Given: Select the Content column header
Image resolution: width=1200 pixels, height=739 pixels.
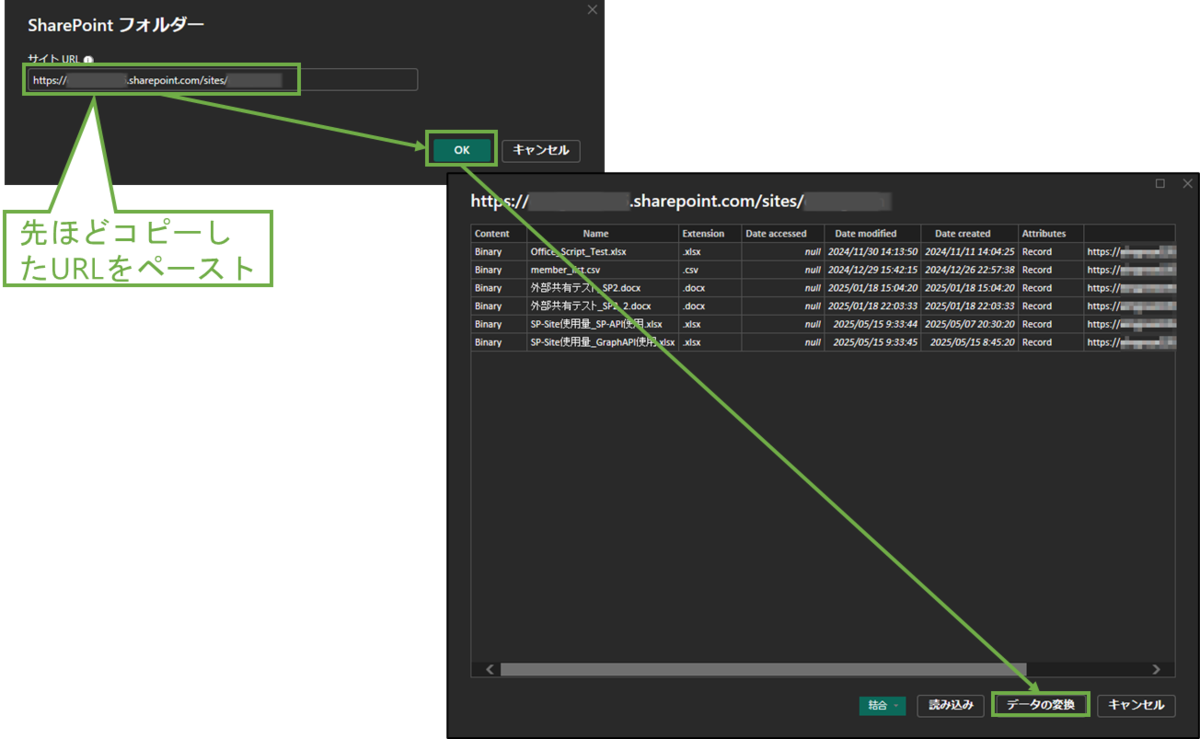Looking at the screenshot, I should [499, 233].
